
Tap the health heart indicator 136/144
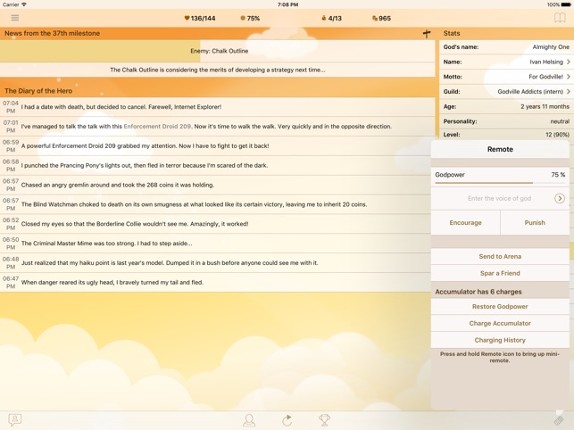tap(200, 18)
